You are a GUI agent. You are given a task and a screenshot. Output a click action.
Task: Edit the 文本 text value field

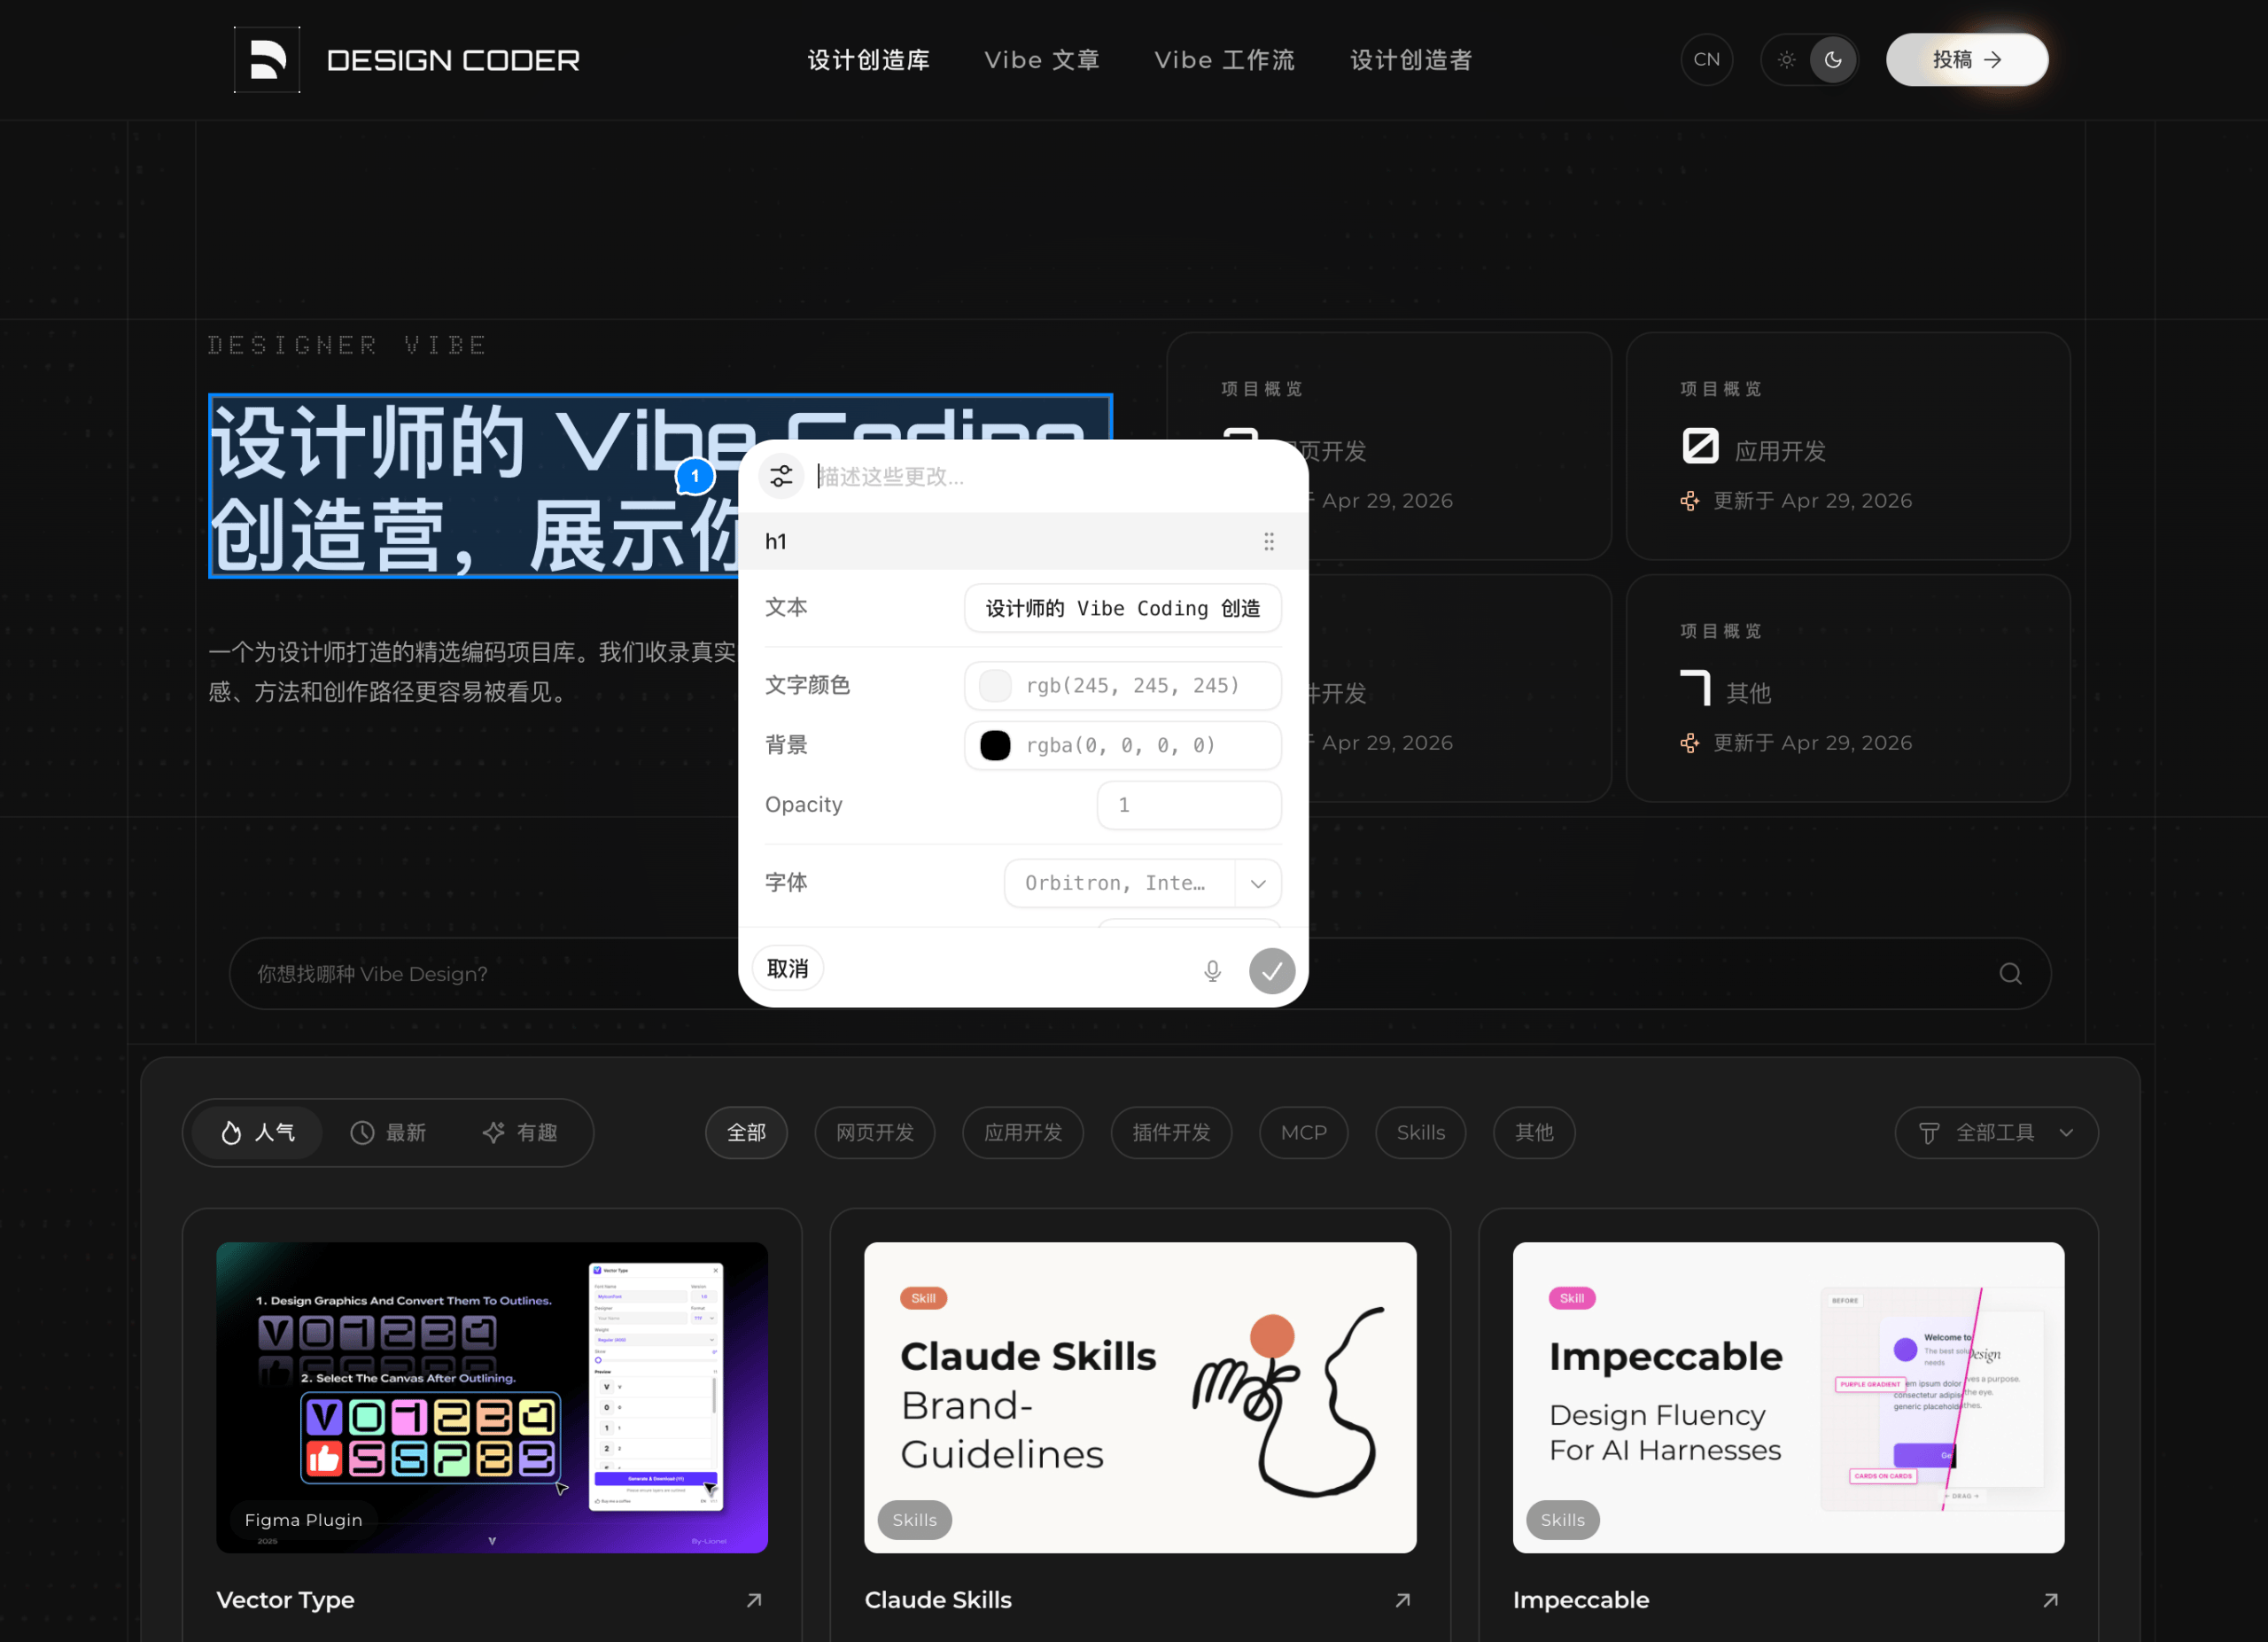[1123, 608]
